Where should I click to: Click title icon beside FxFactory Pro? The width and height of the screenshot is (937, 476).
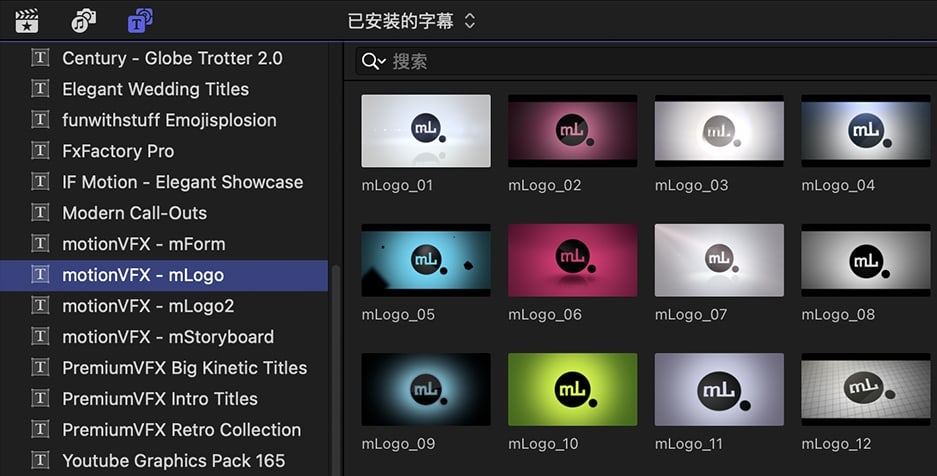point(40,150)
